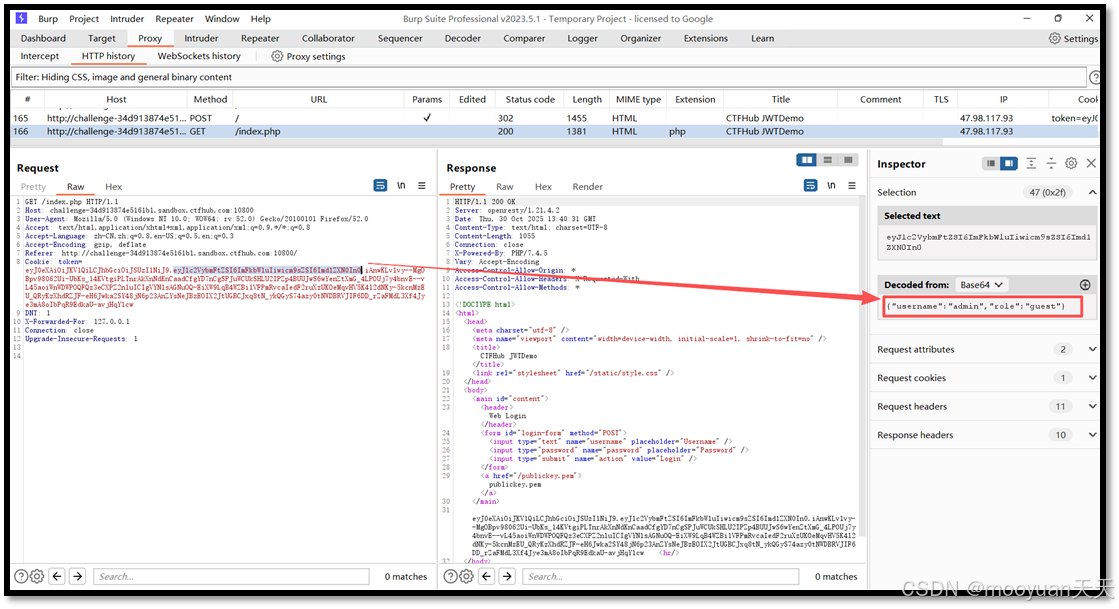Open Inspector settings gear
The height and width of the screenshot is (609, 1119).
coord(1071,163)
